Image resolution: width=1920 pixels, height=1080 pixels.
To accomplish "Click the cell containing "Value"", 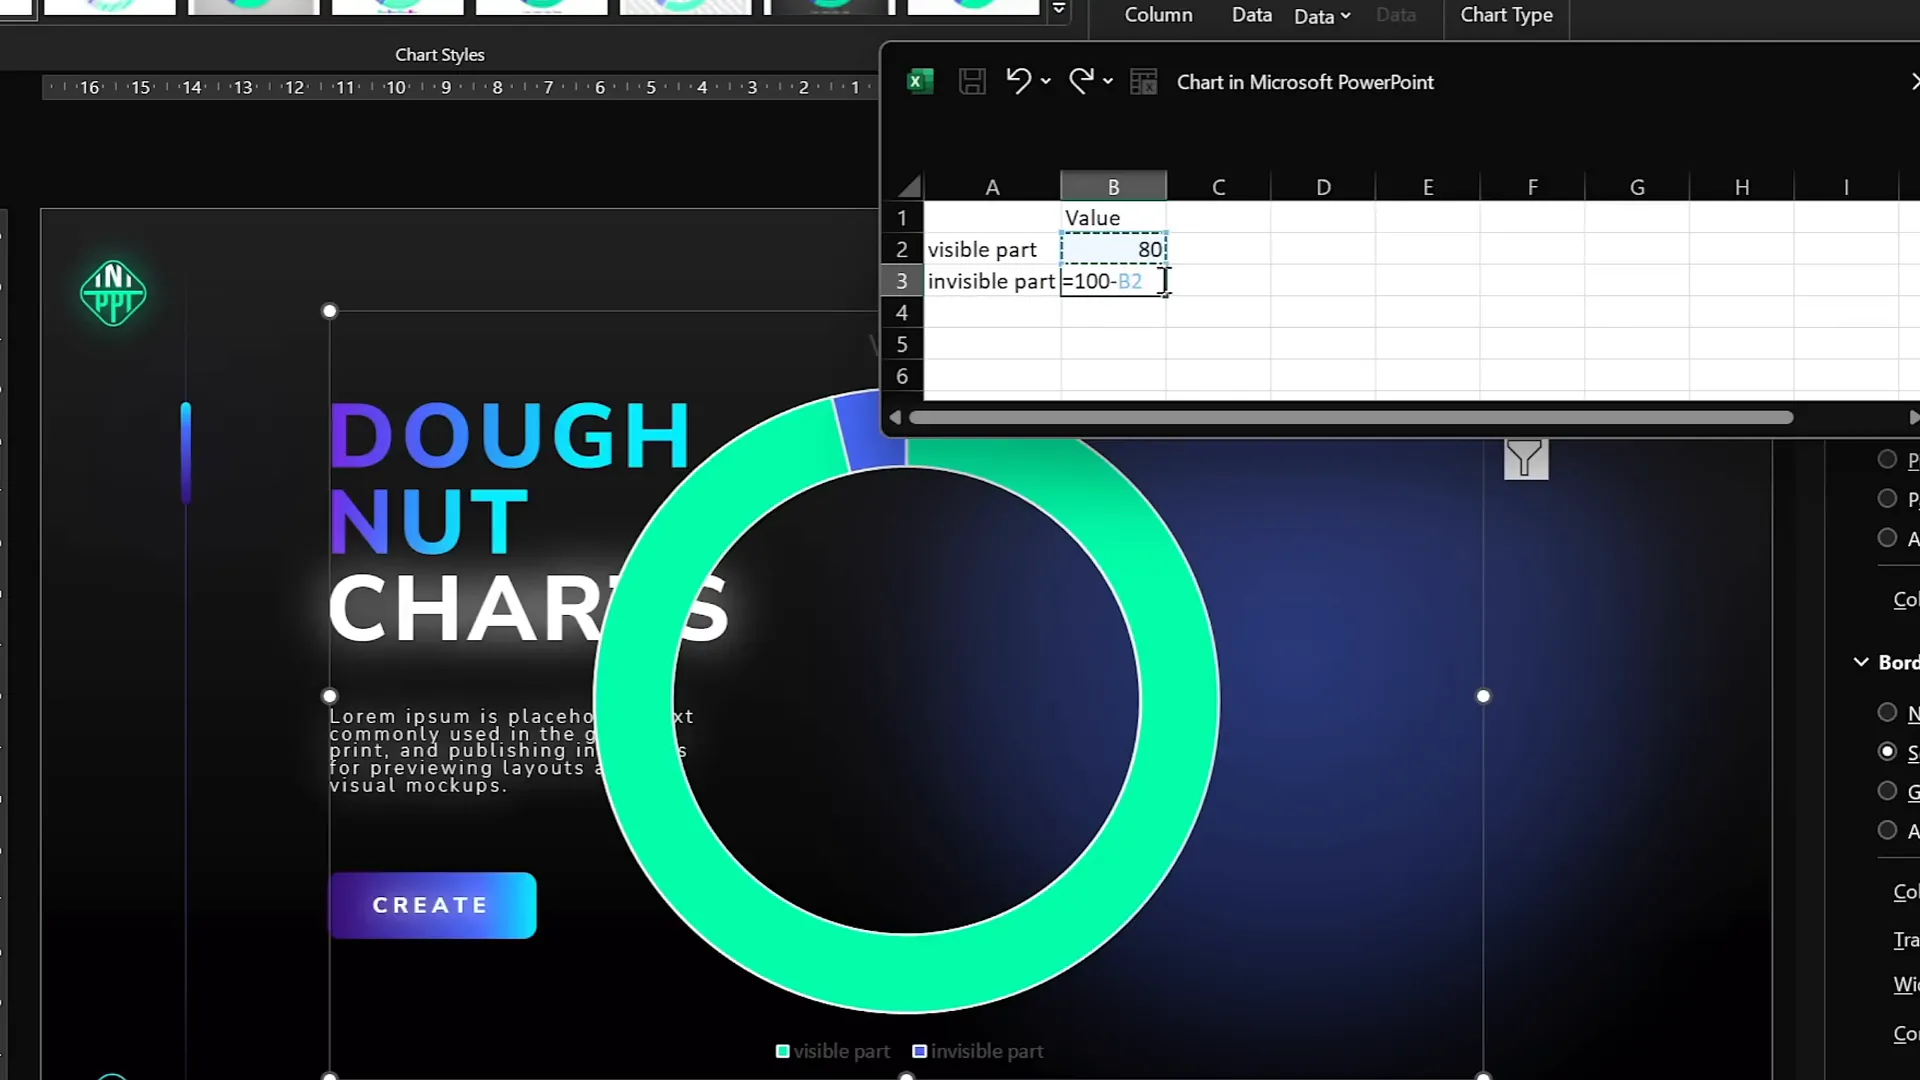I will point(1113,218).
